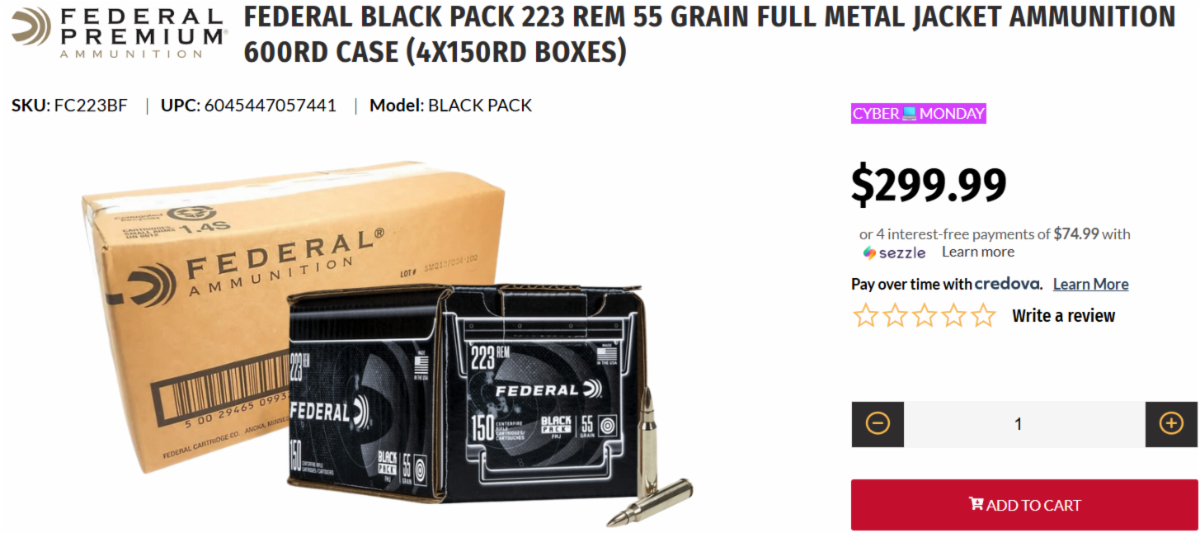Click the fourth review star
The image size is (1200, 533).
(x=955, y=316)
